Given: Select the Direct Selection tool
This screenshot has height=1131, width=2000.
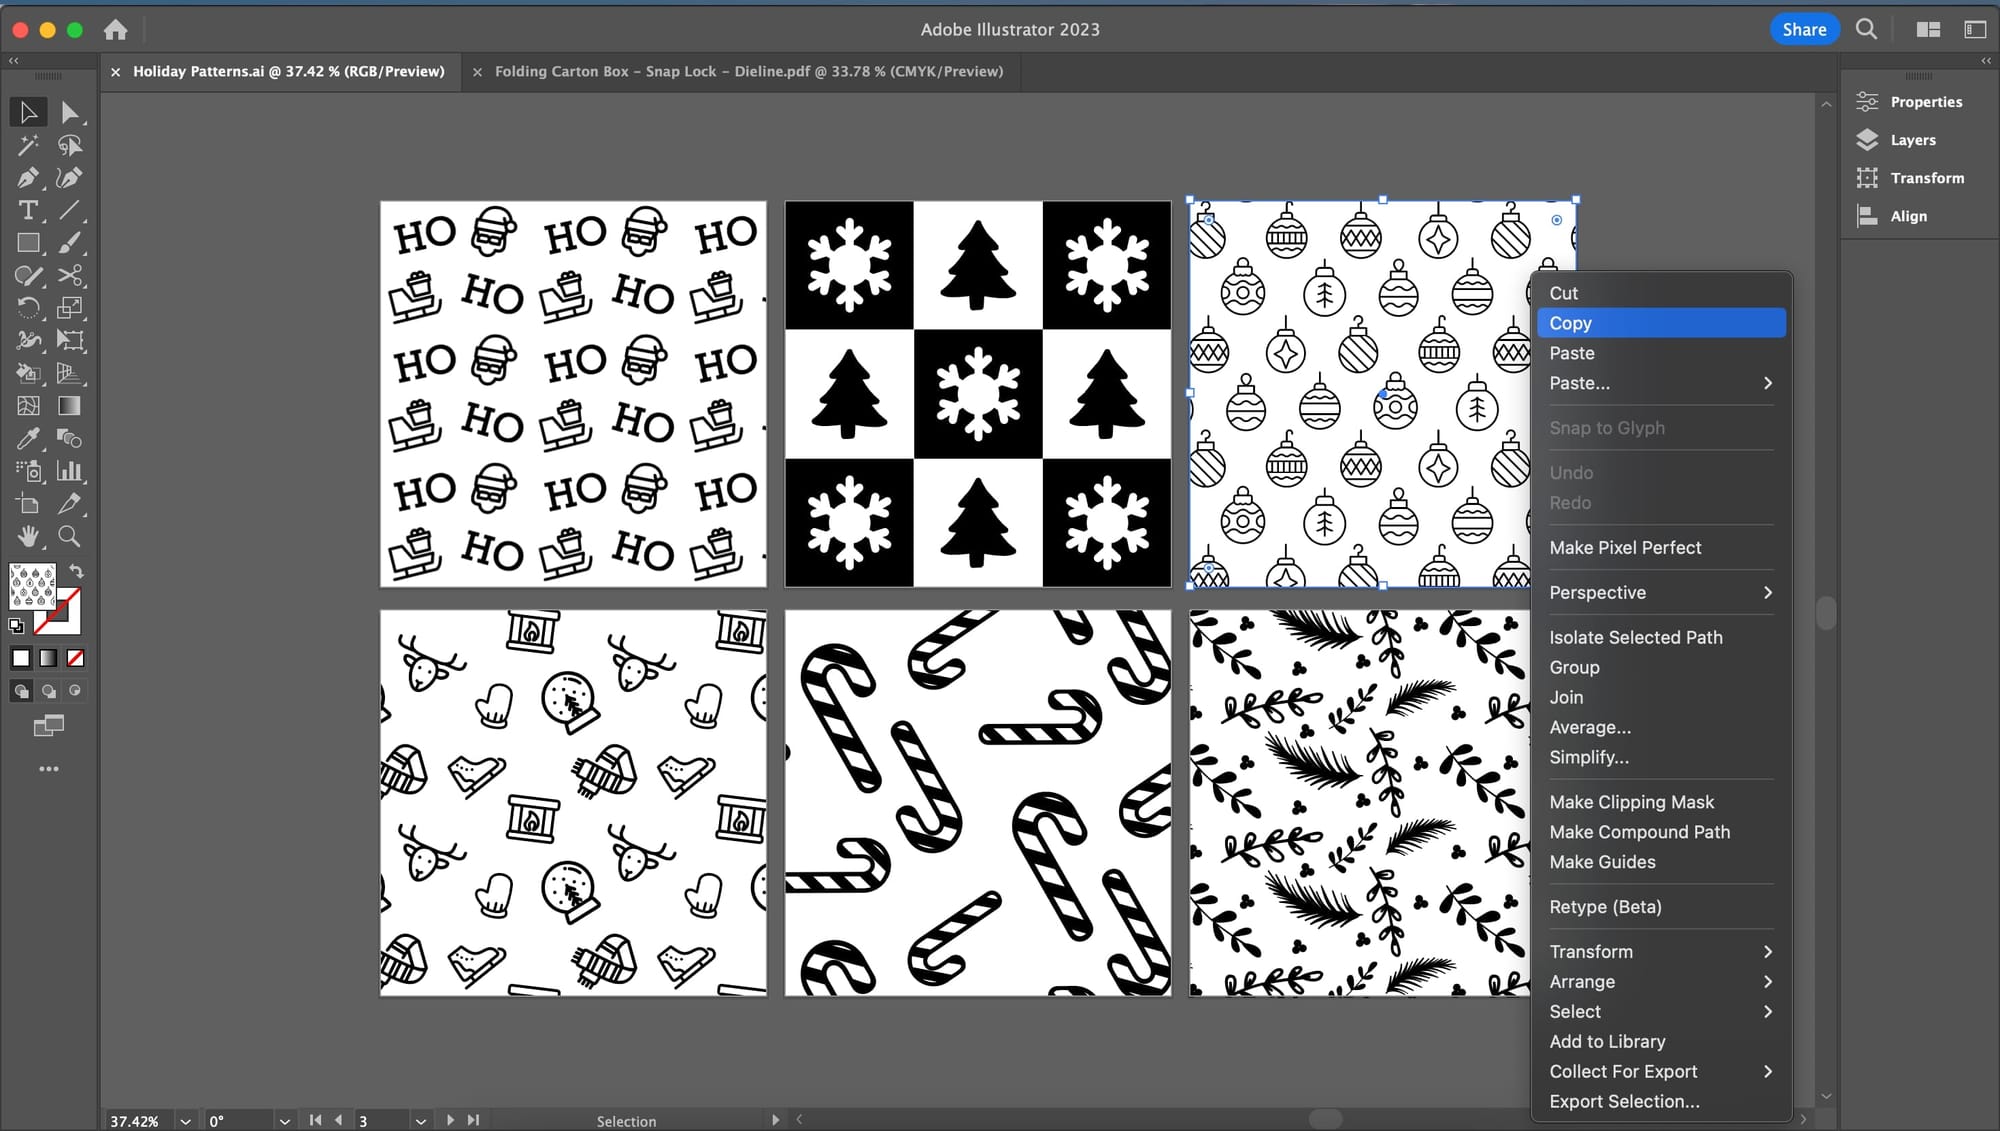Looking at the screenshot, I should [x=69, y=112].
